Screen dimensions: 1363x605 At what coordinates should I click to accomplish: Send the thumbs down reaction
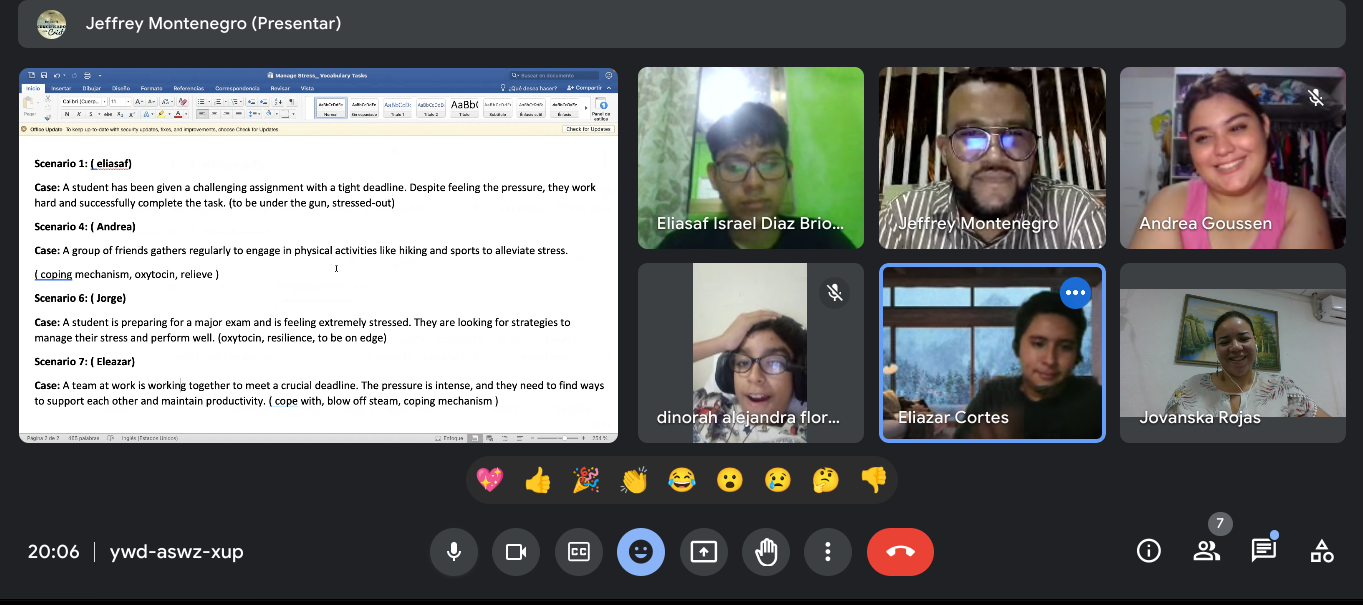874,481
